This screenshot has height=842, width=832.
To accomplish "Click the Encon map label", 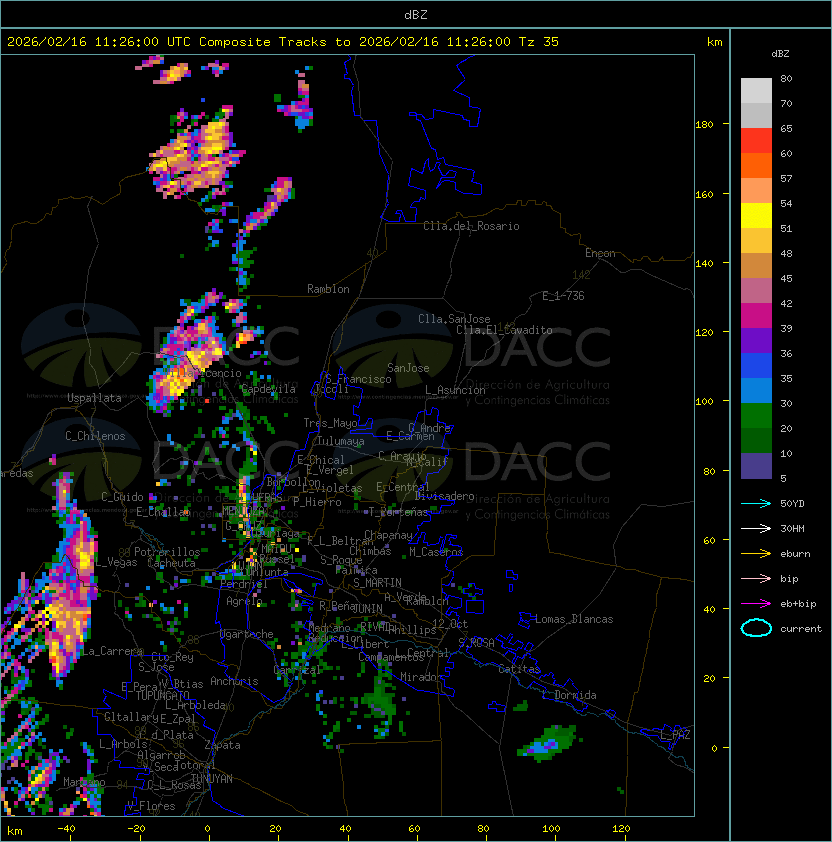I will 600,253.
